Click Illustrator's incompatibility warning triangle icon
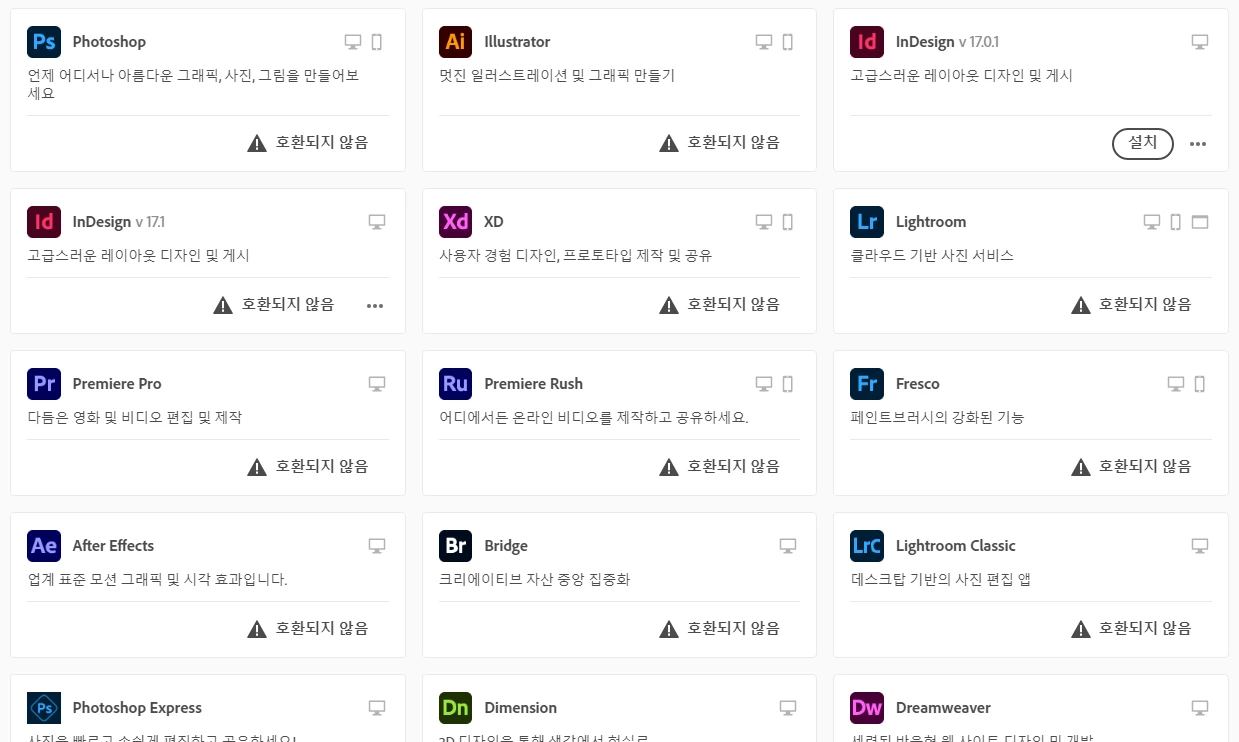The image size is (1239, 742). [669, 143]
